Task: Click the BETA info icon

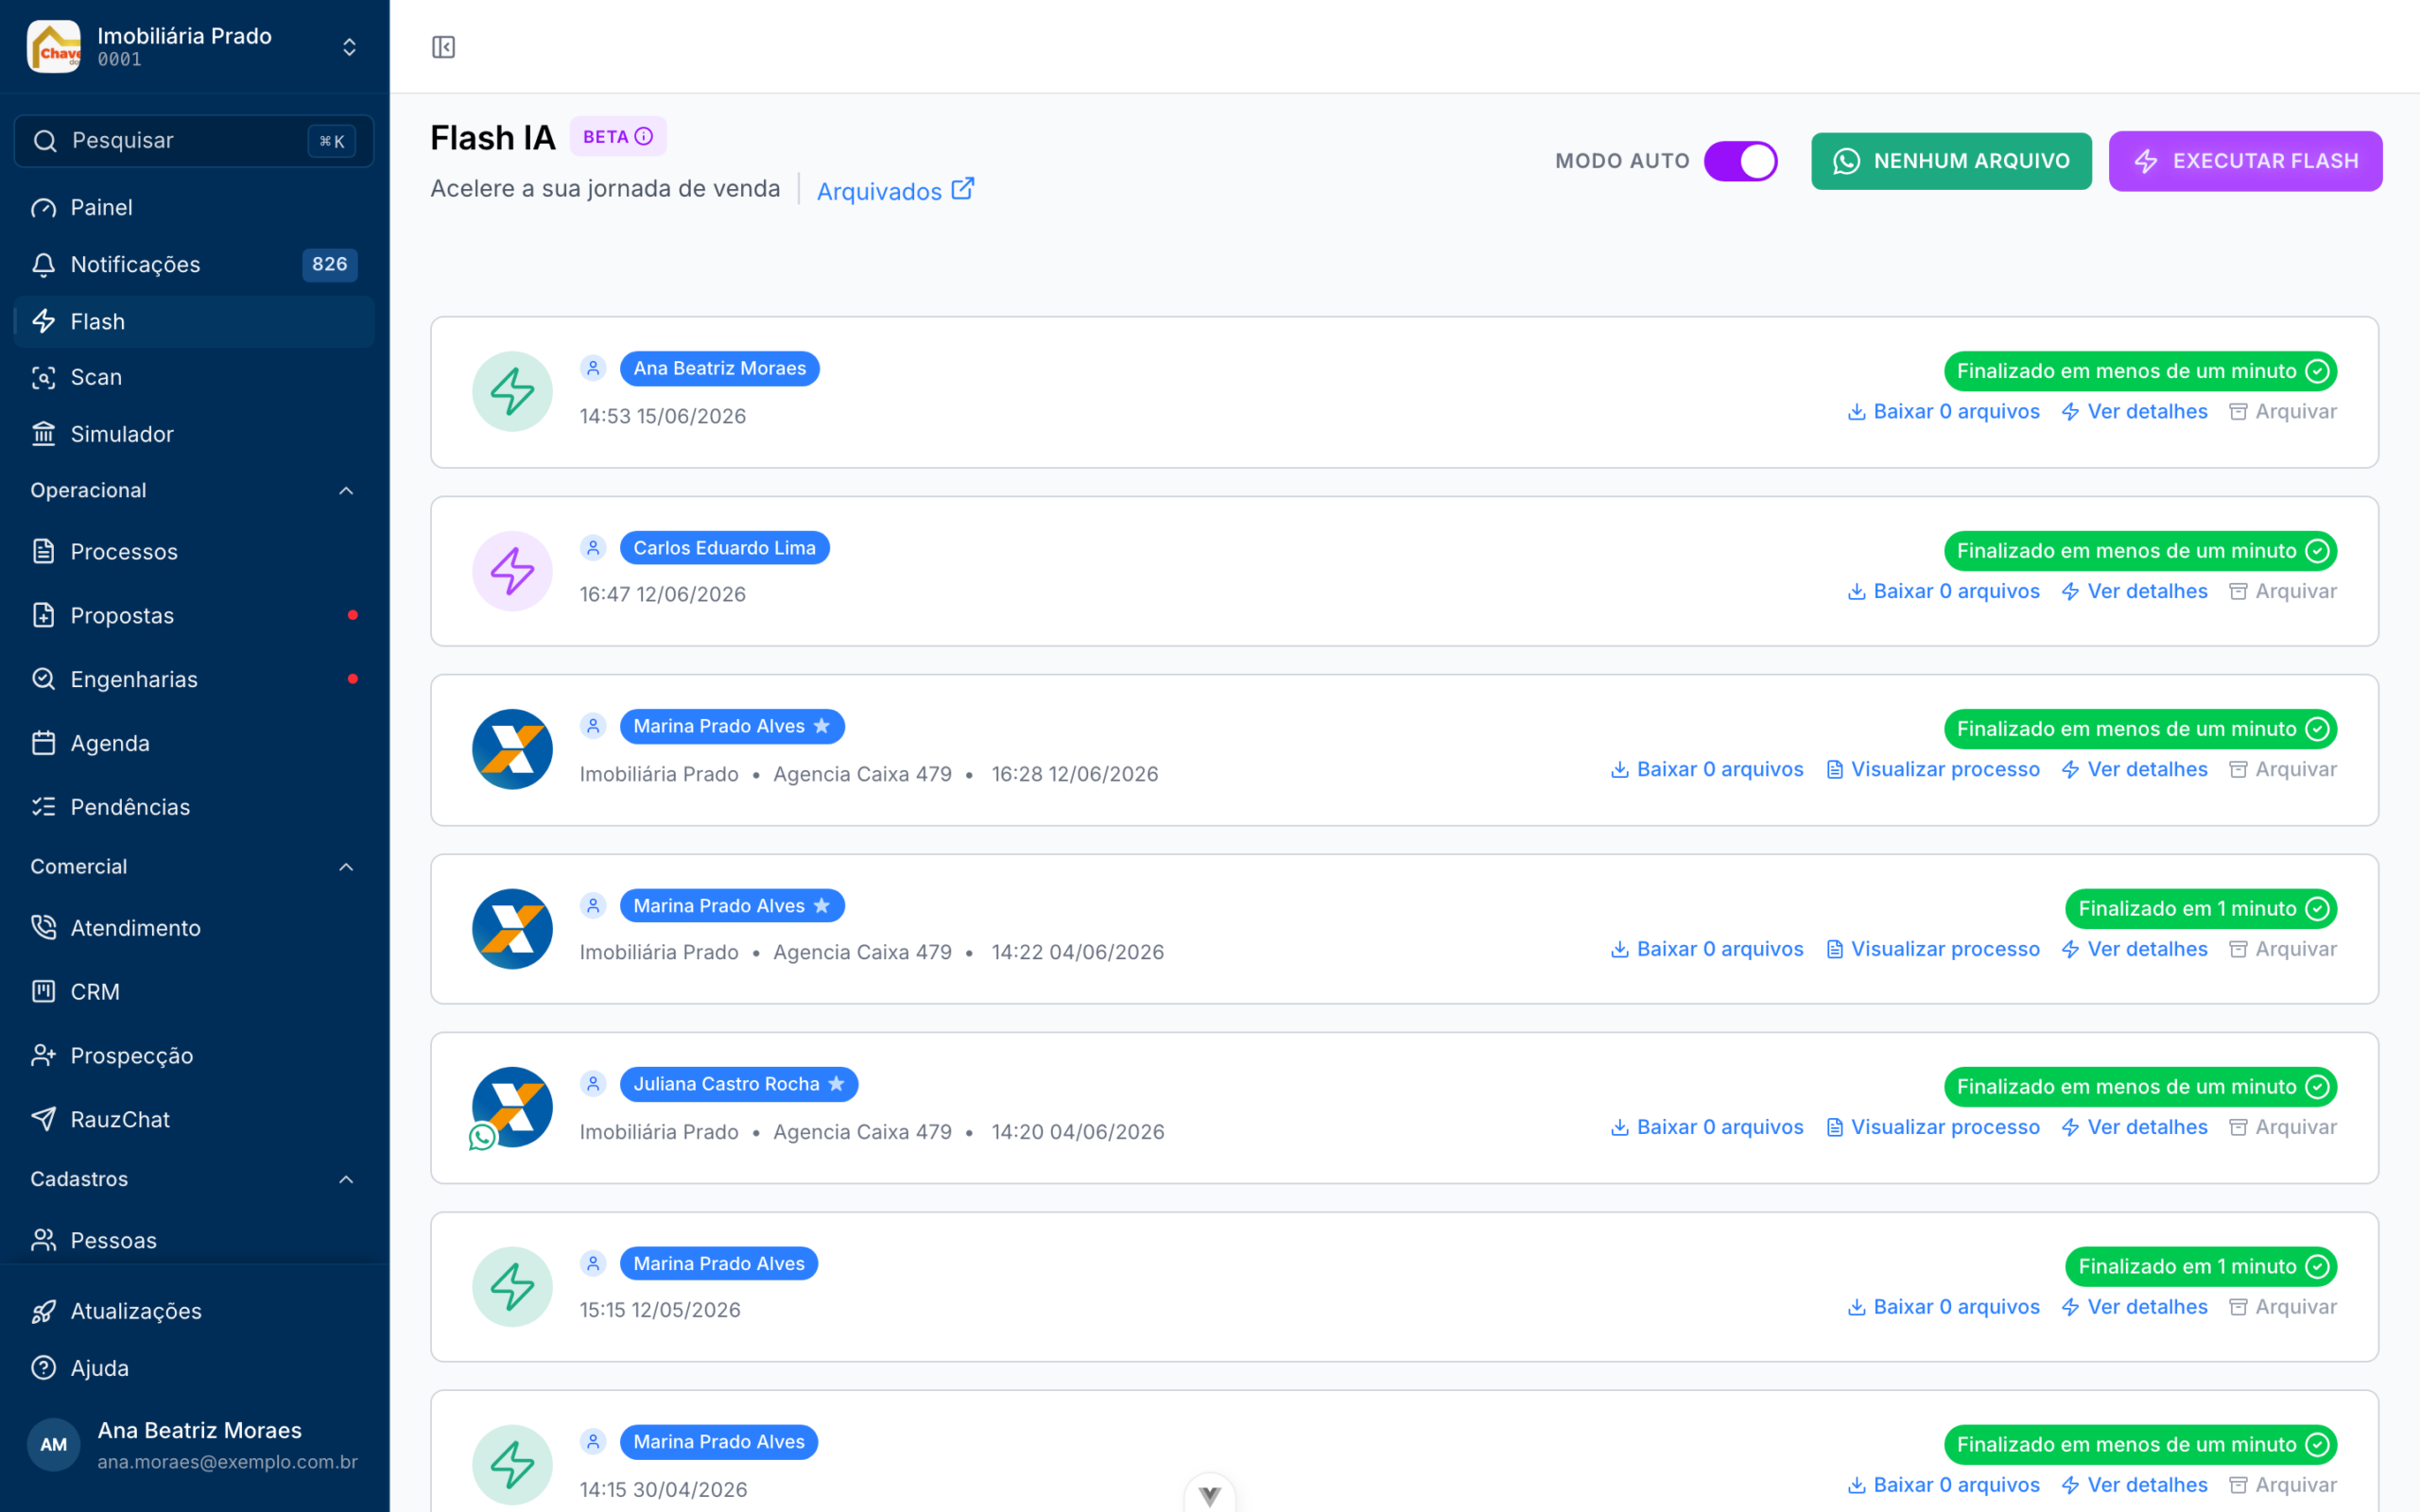Action: (644, 137)
